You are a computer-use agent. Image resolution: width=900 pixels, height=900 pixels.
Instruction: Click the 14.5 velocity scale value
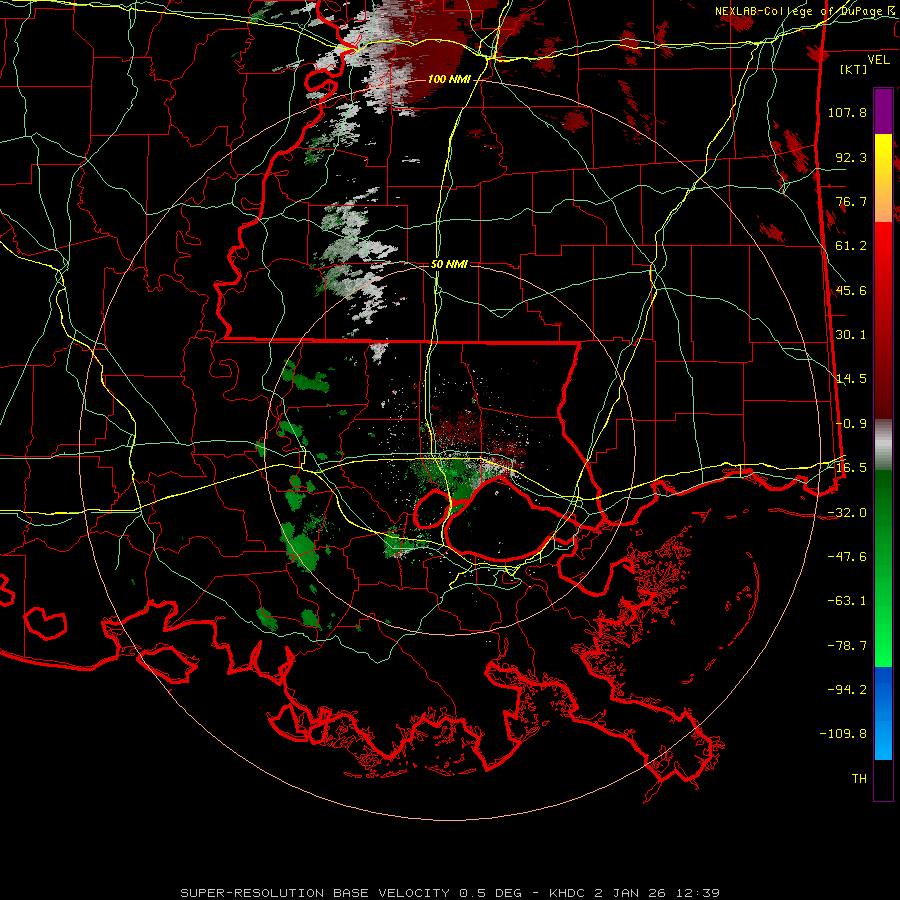pos(851,379)
